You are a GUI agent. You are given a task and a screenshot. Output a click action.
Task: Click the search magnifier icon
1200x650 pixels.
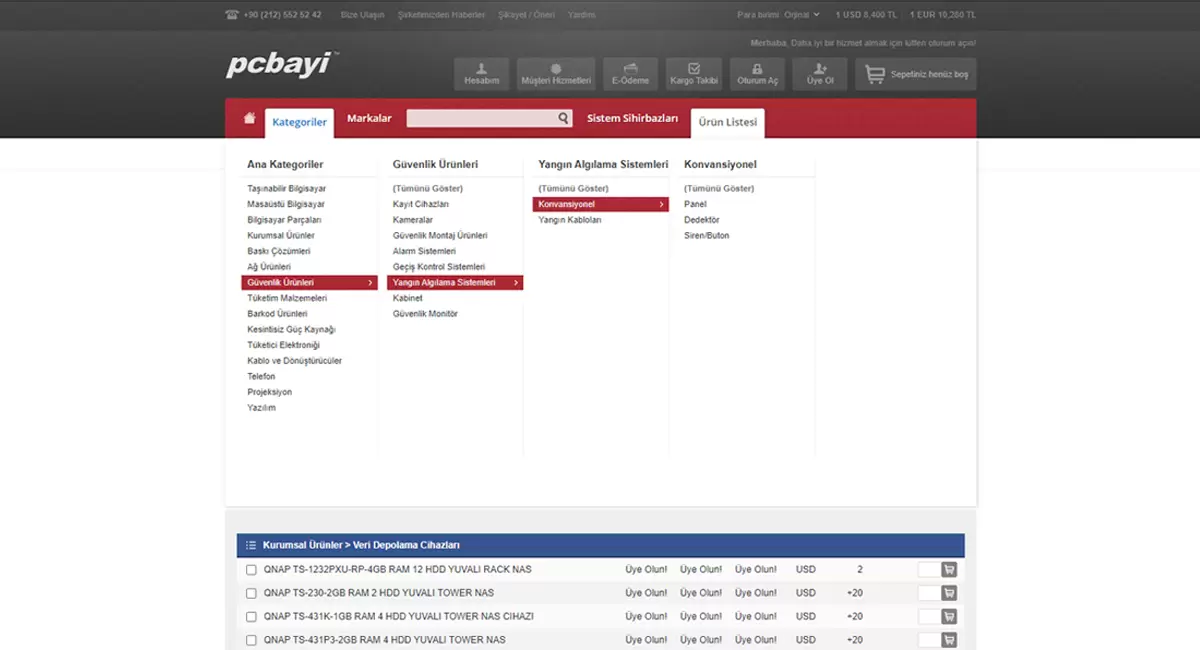(564, 118)
